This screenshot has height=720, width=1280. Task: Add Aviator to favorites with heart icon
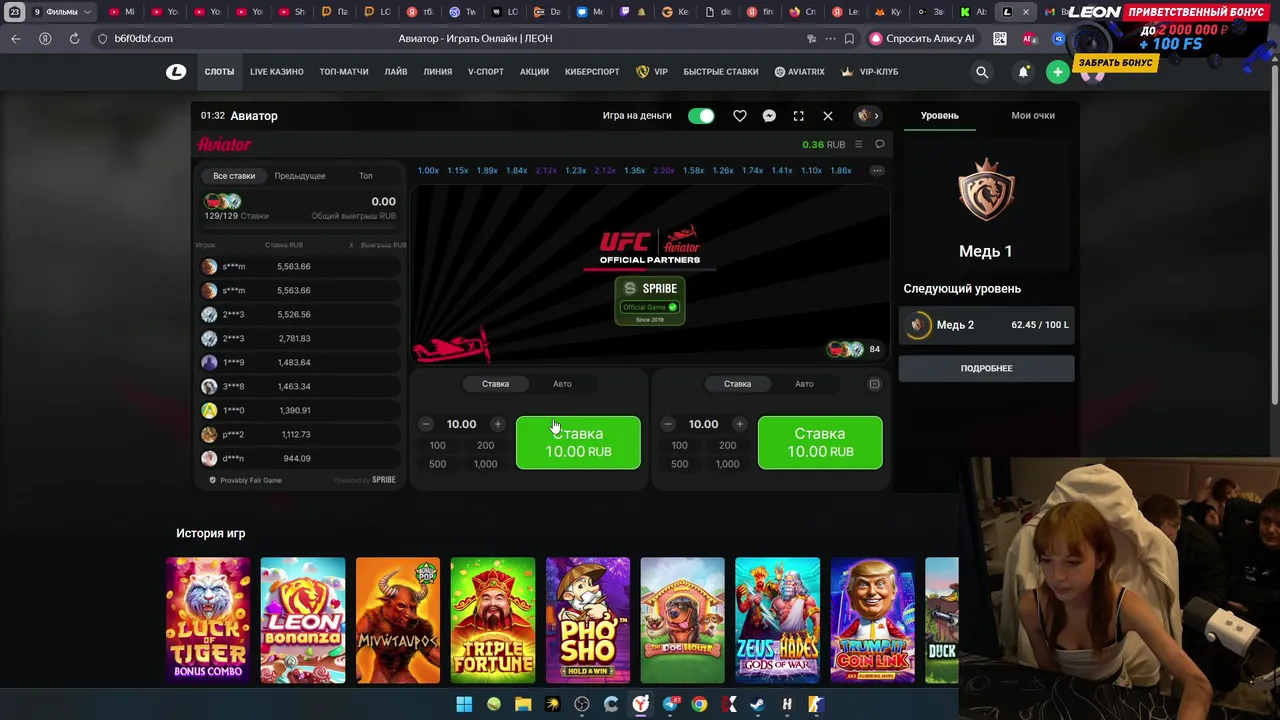coord(740,116)
